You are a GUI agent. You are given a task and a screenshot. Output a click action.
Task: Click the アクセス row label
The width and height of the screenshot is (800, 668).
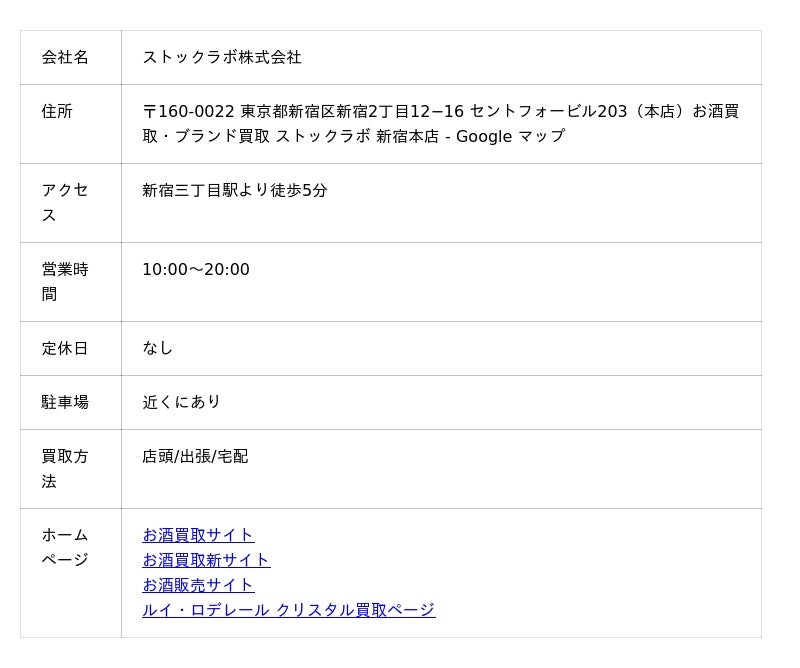click(65, 202)
